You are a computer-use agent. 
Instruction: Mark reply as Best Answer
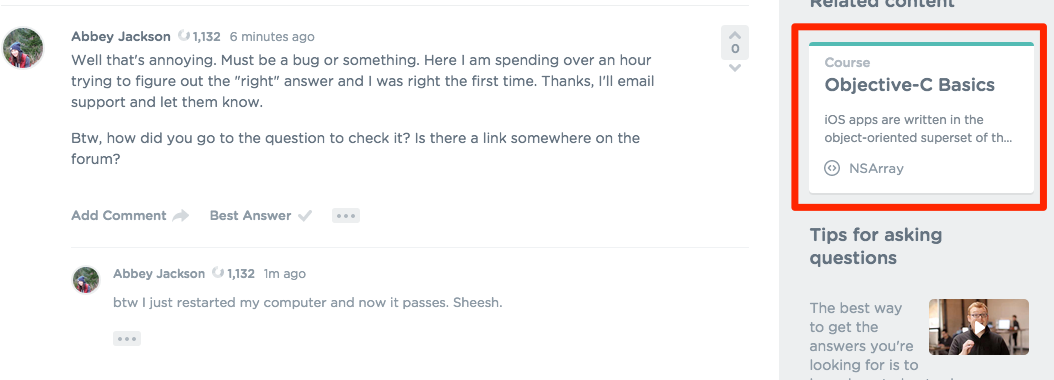tap(250, 216)
